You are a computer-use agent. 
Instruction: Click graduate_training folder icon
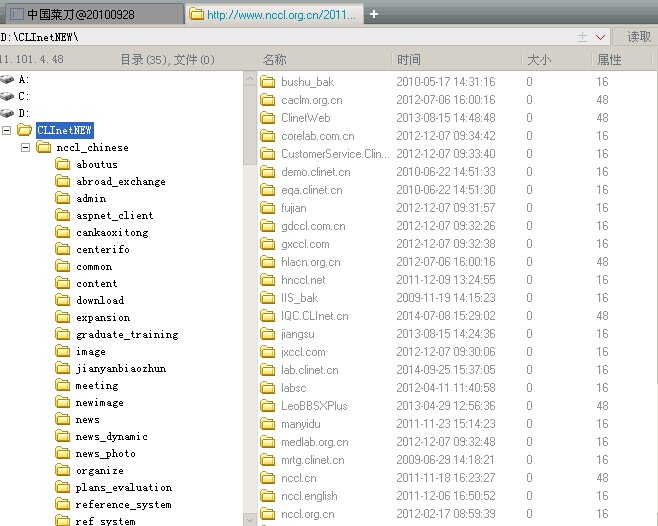pos(63,335)
